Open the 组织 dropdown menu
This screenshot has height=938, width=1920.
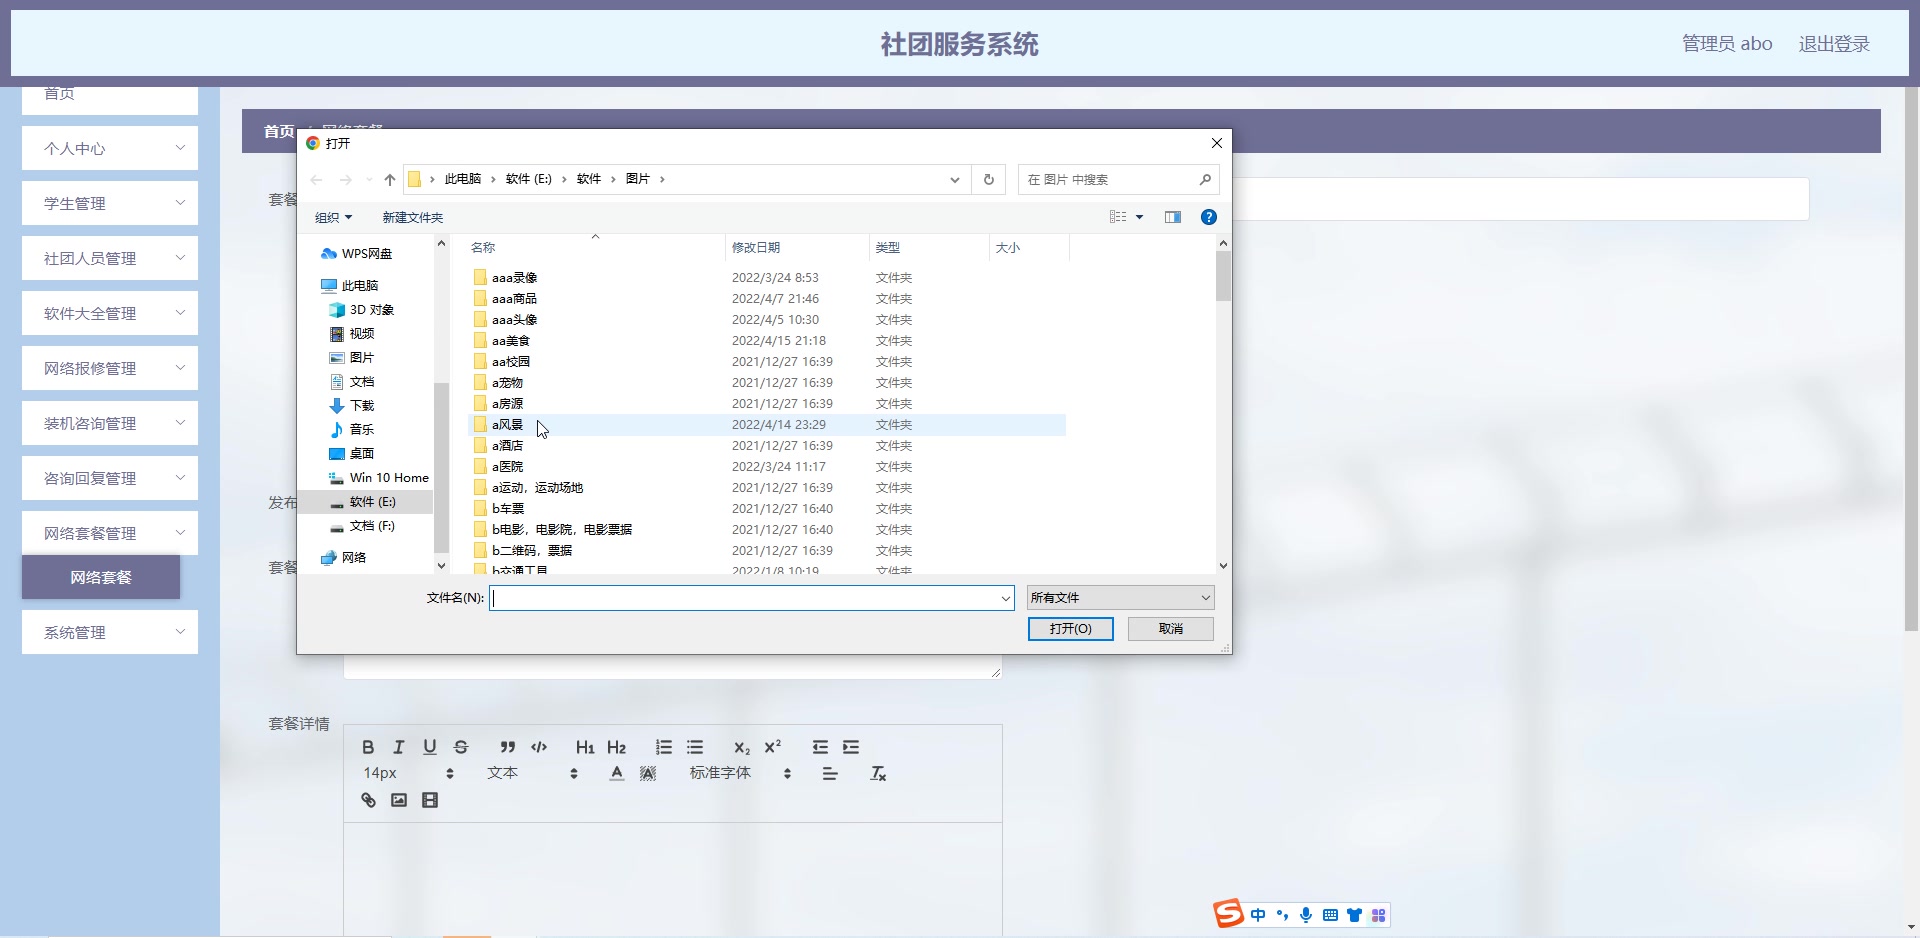point(334,217)
